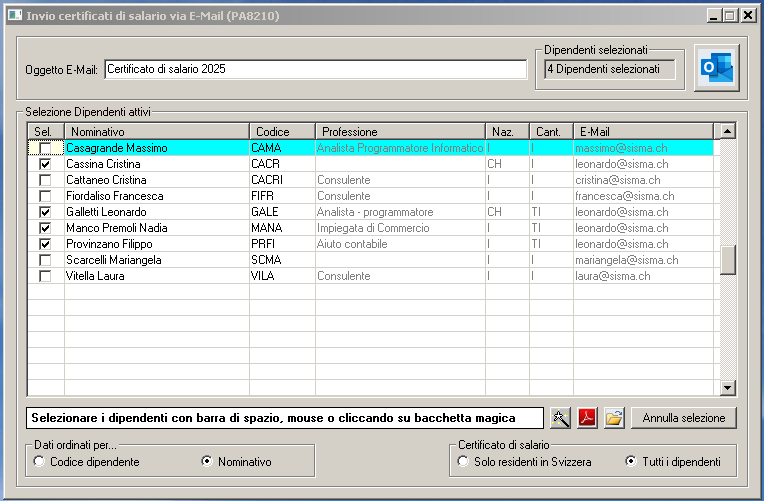Sort by the Nominativo column header
Screen dimensions: 764x501
click(156, 131)
